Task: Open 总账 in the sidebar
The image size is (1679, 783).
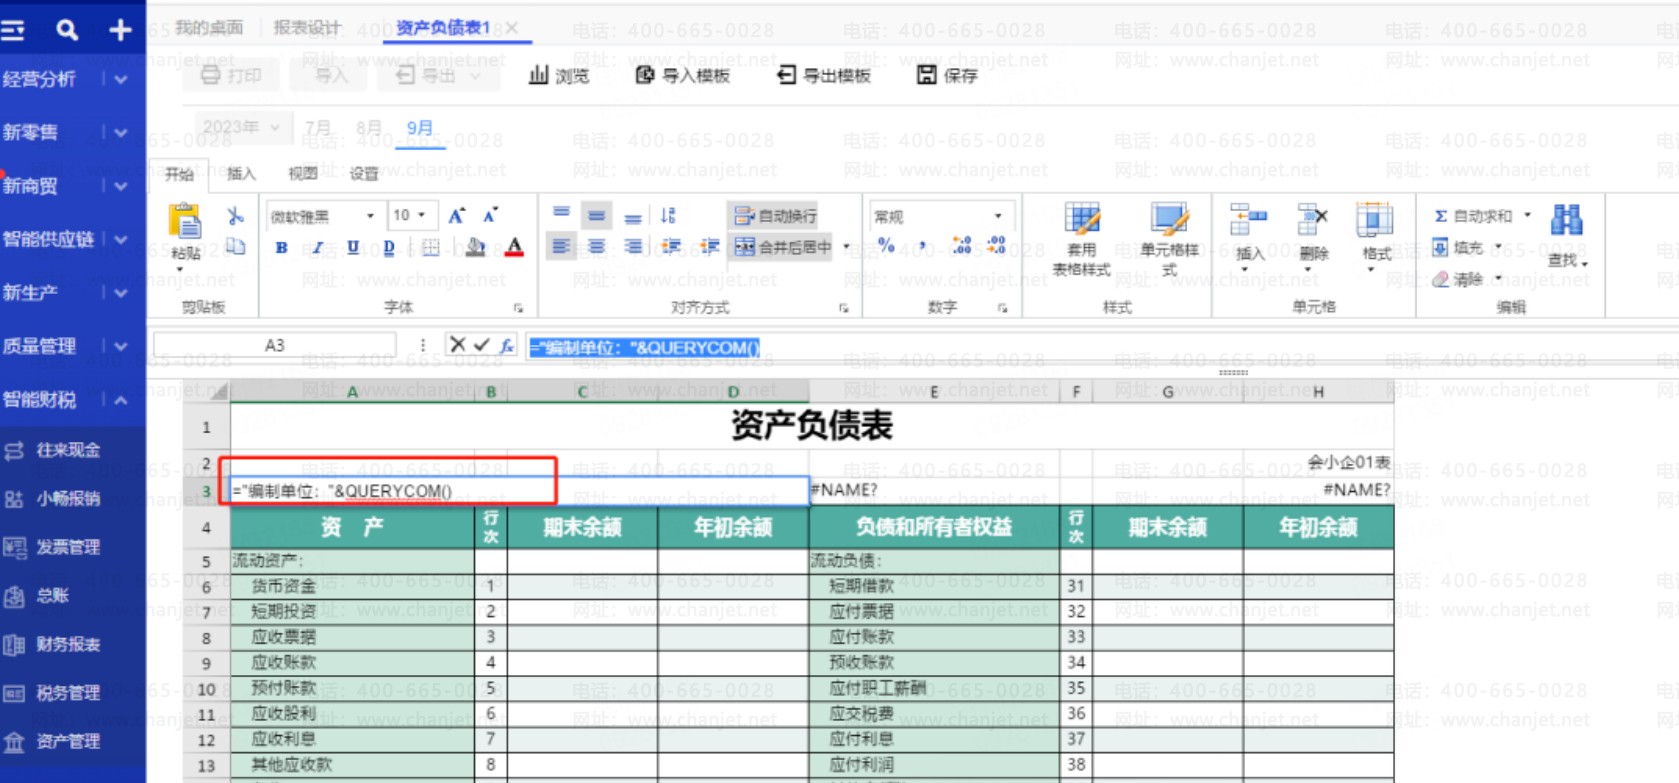Action: point(52,596)
